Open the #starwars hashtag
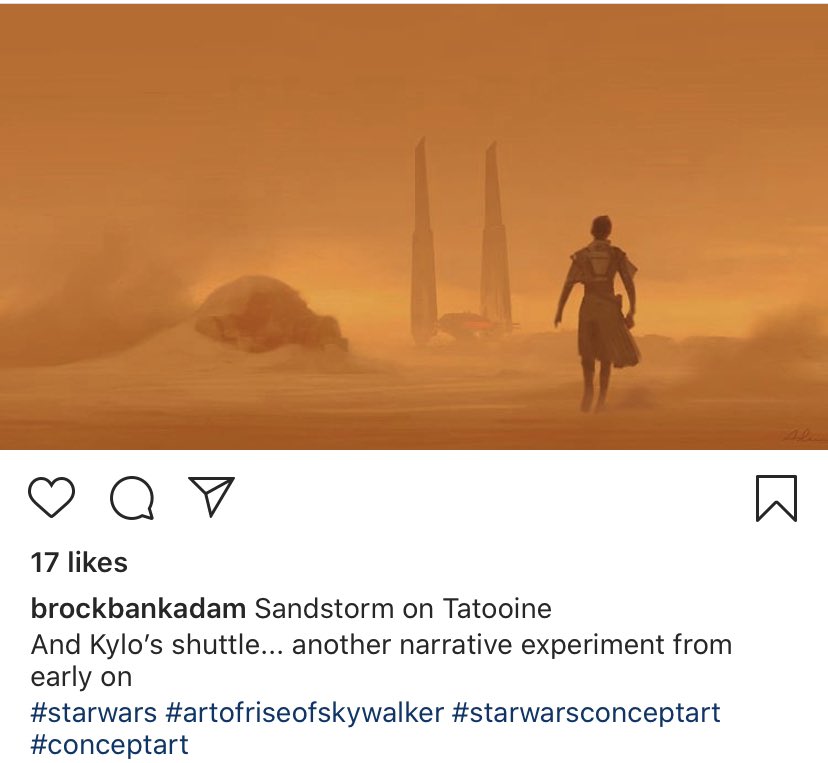This screenshot has height=763, width=828. click(93, 712)
